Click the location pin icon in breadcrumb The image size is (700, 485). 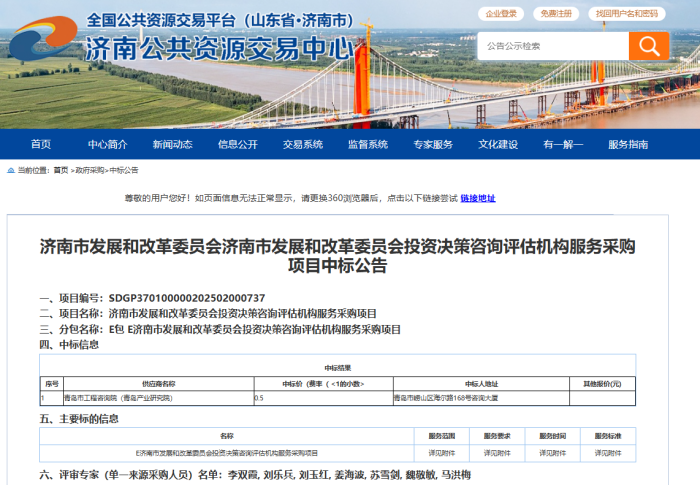[x=11, y=171]
